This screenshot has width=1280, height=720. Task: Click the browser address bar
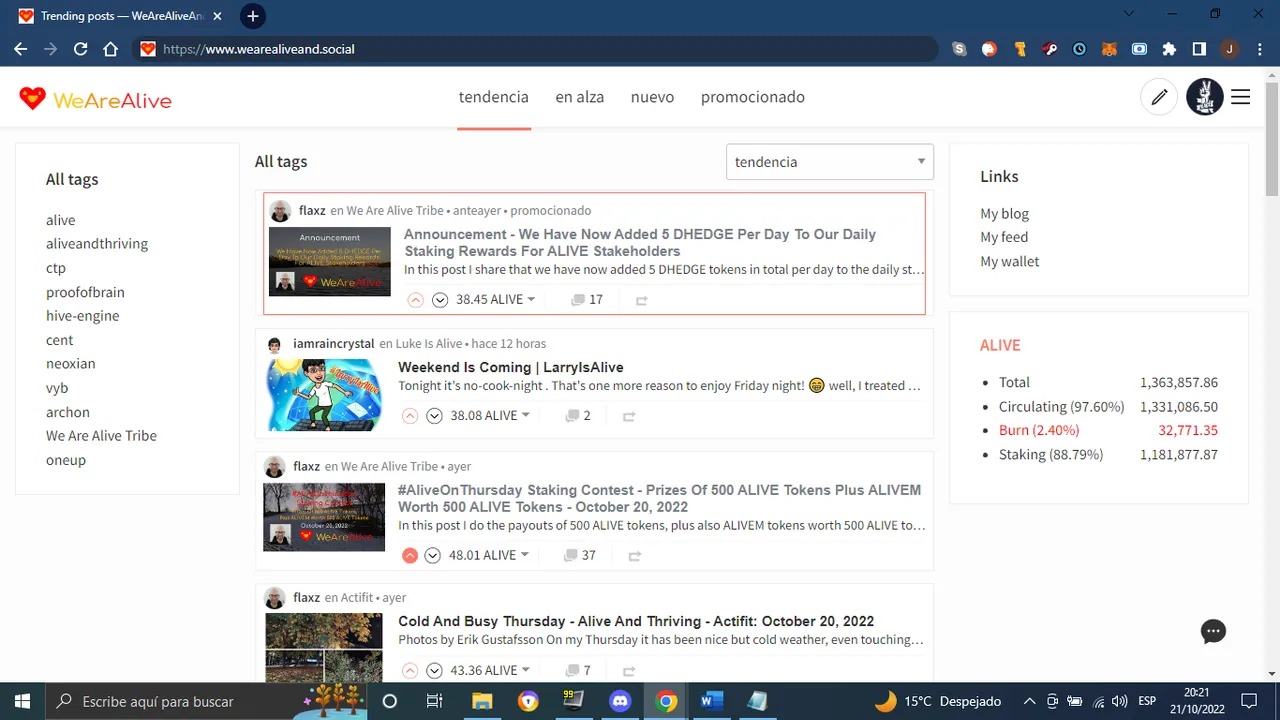click(535, 49)
